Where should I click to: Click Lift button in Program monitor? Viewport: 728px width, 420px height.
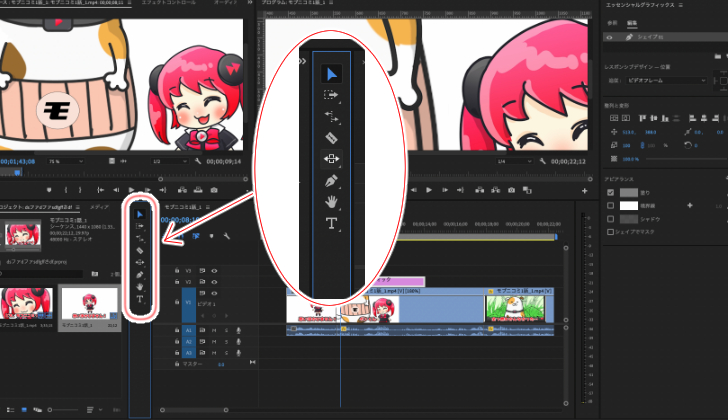pyautogui.click(x=480, y=190)
